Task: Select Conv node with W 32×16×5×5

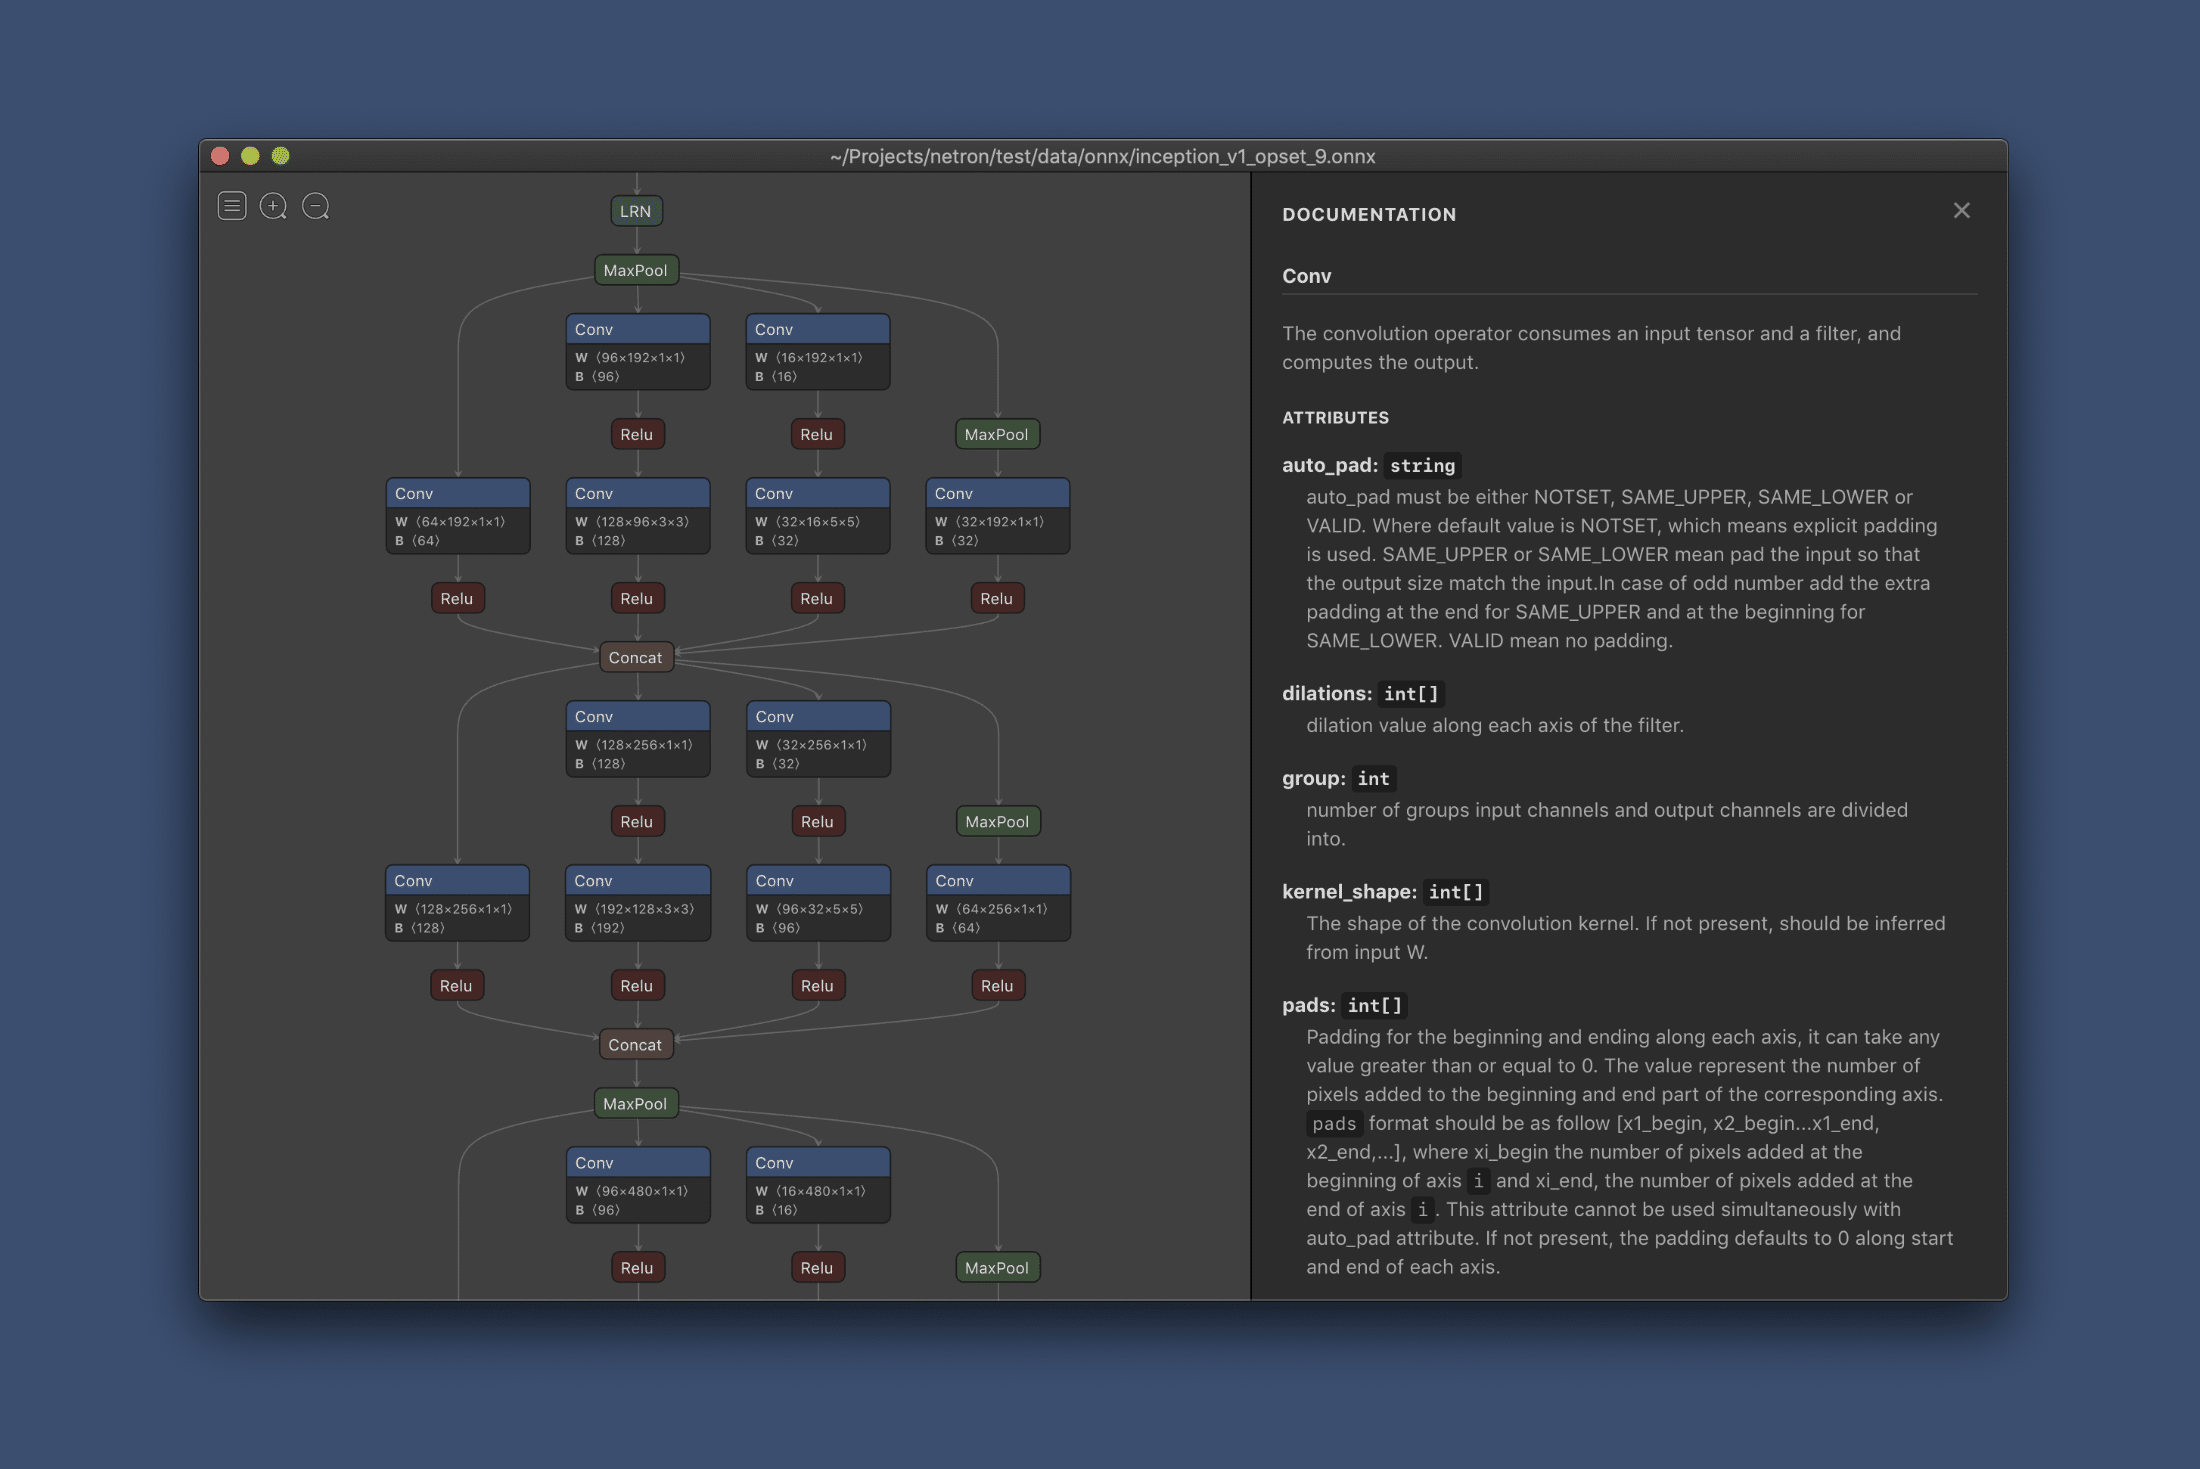Action: click(818, 516)
